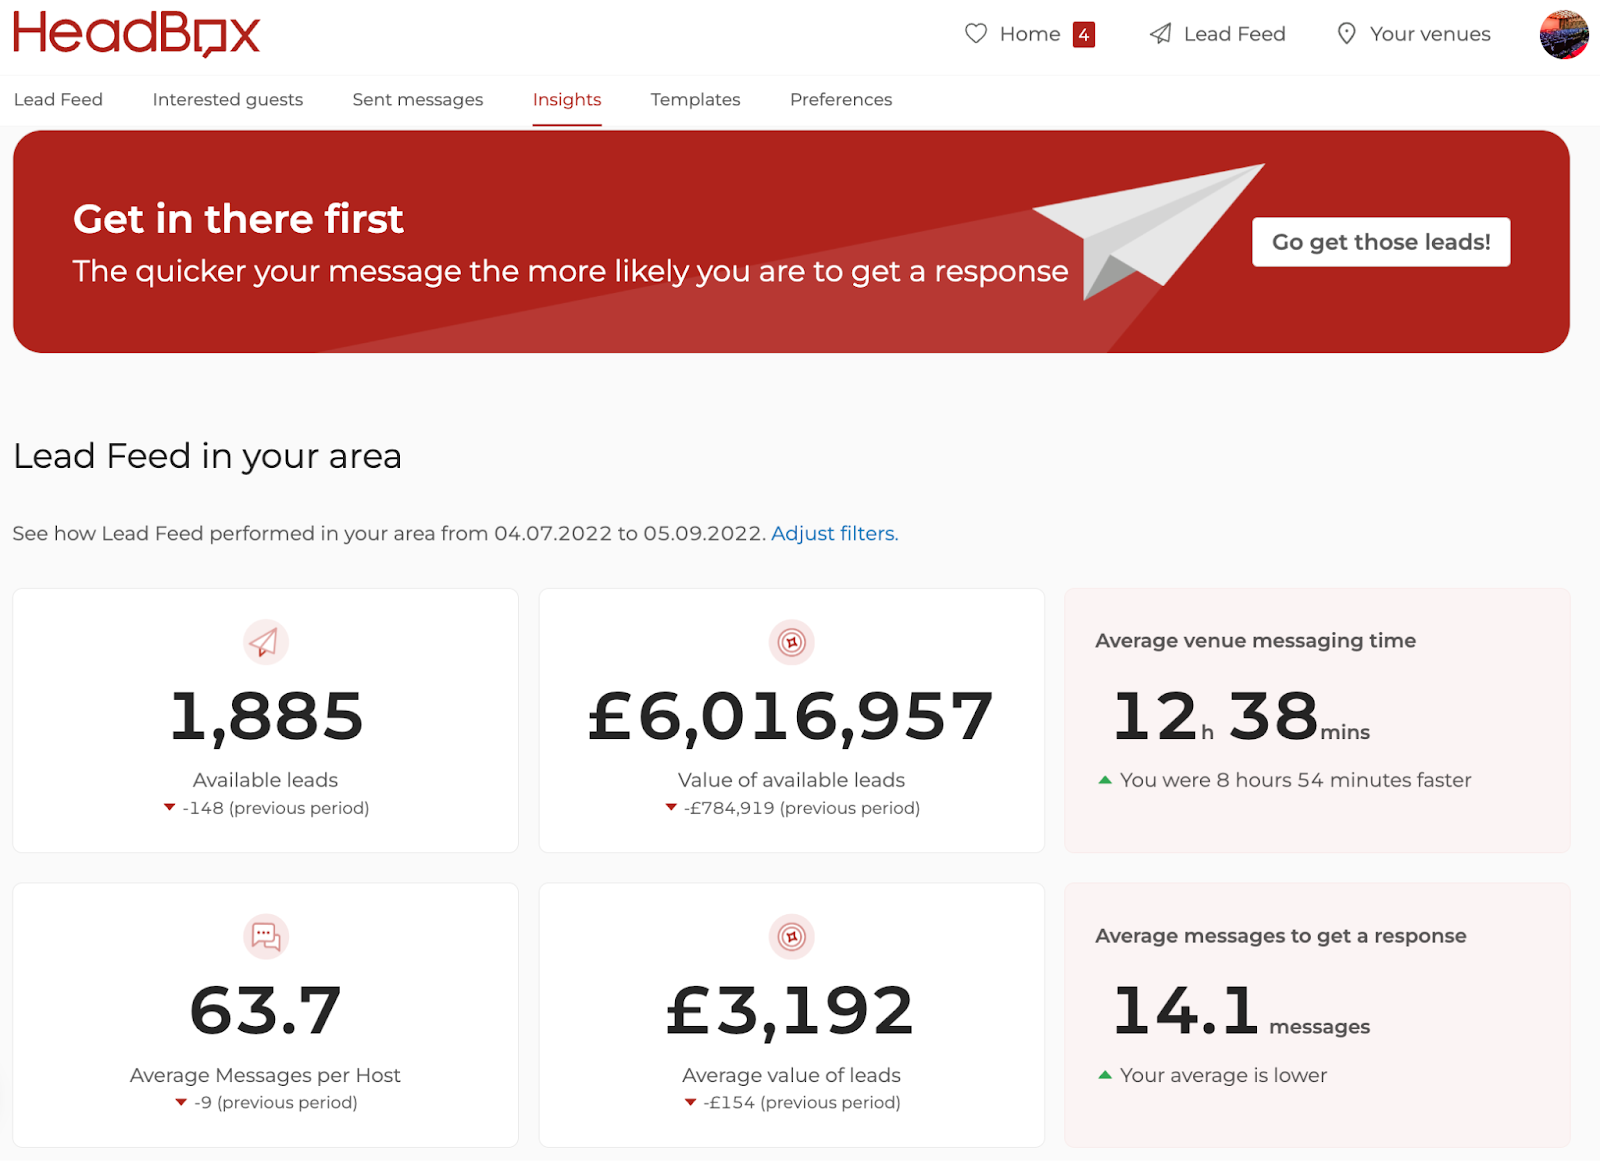The height and width of the screenshot is (1161, 1600).
Task: Click the target icon above Value of available leads
Action: coord(792,642)
